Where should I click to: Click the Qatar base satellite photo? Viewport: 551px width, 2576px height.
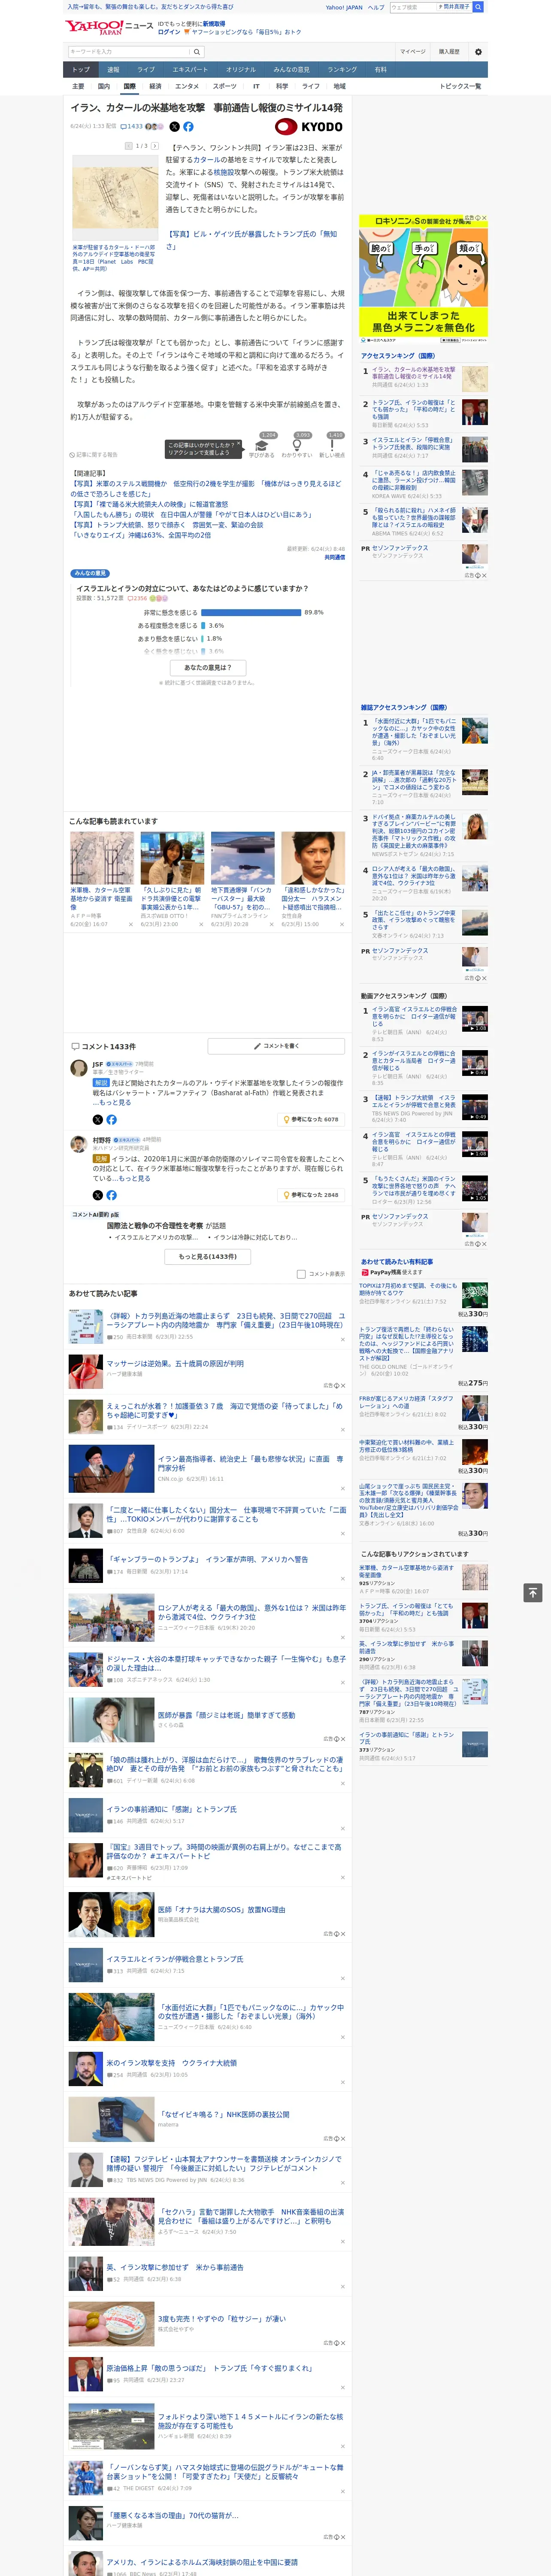[114, 198]
